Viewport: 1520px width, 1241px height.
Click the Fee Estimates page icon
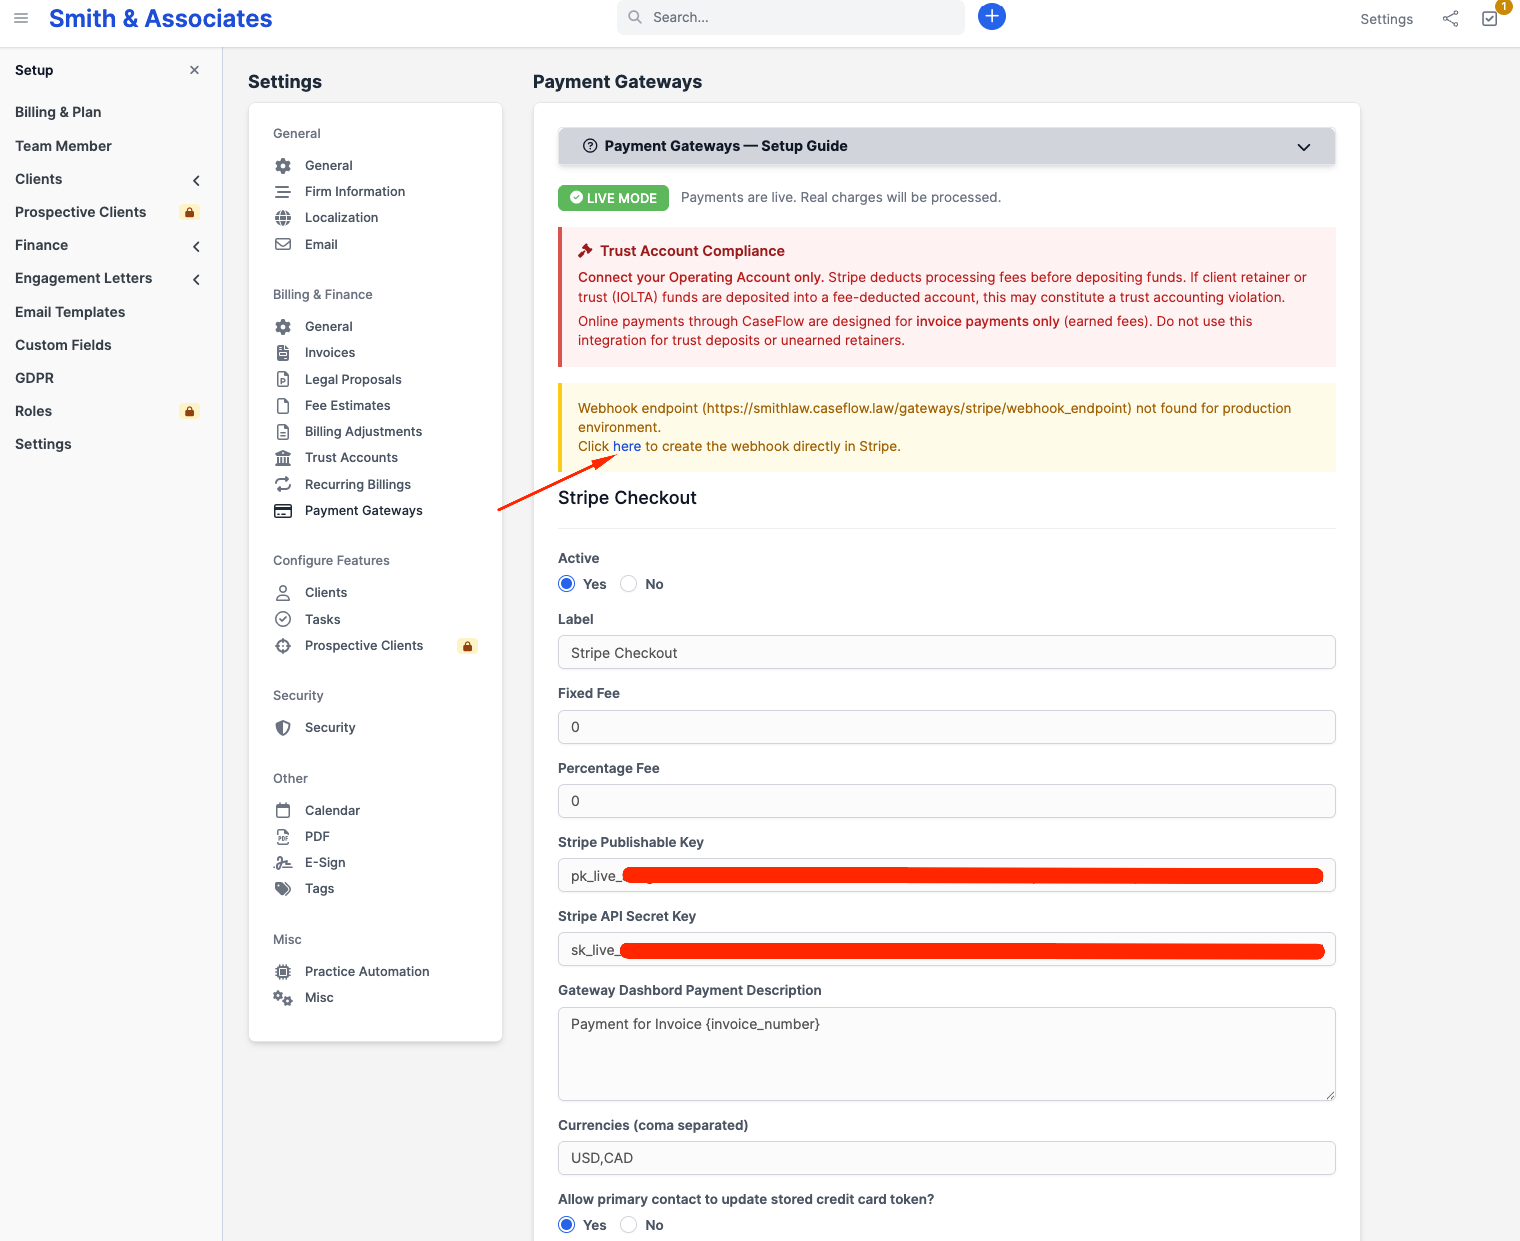[283, 405]
